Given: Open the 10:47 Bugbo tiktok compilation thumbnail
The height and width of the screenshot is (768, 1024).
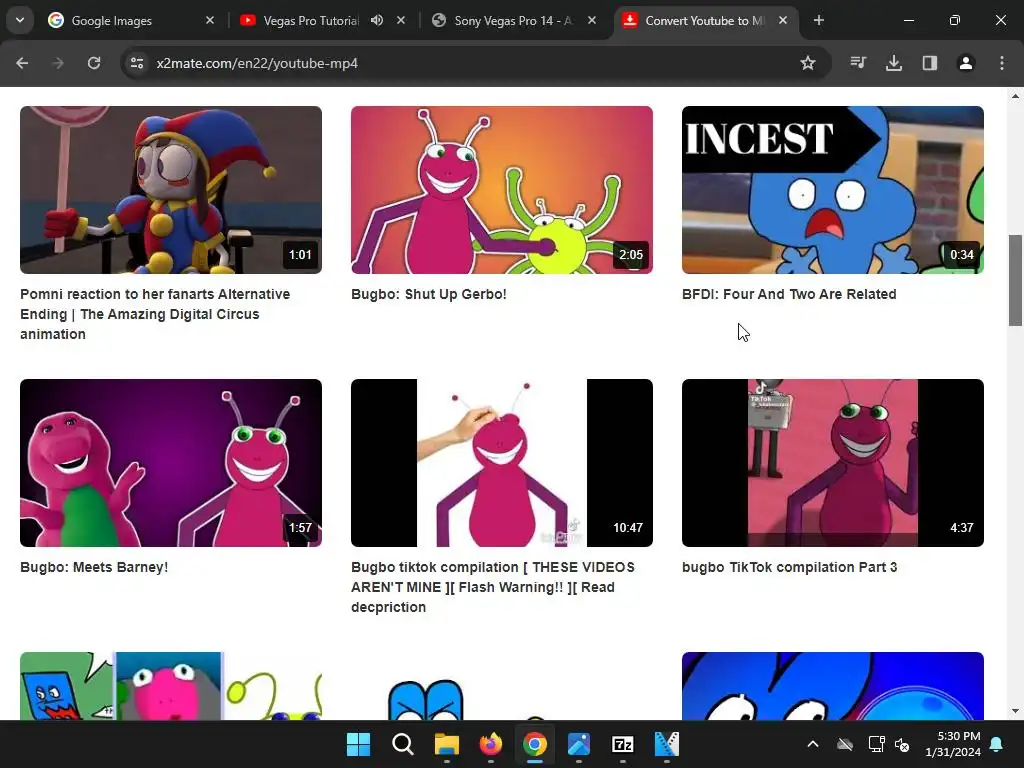Looking at the screenshot, I should click(x=502, y=463).
